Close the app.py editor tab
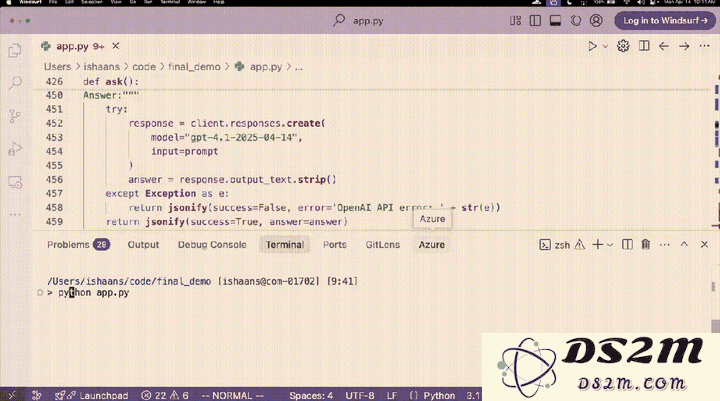This screenshot has width=720, height=401. coord(116,46)
